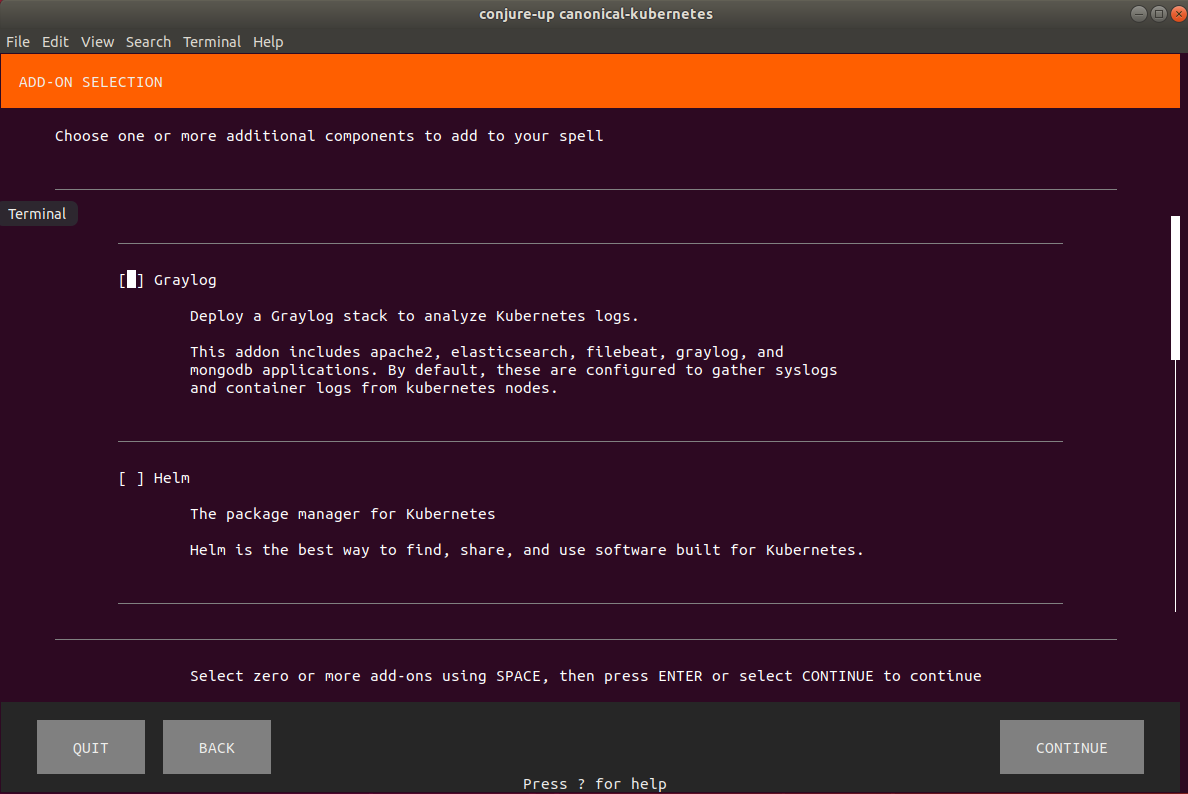Open the Edit menu
Viewport: 1188px width, 794px height.
pyautogui.click(x=55, y=42)
